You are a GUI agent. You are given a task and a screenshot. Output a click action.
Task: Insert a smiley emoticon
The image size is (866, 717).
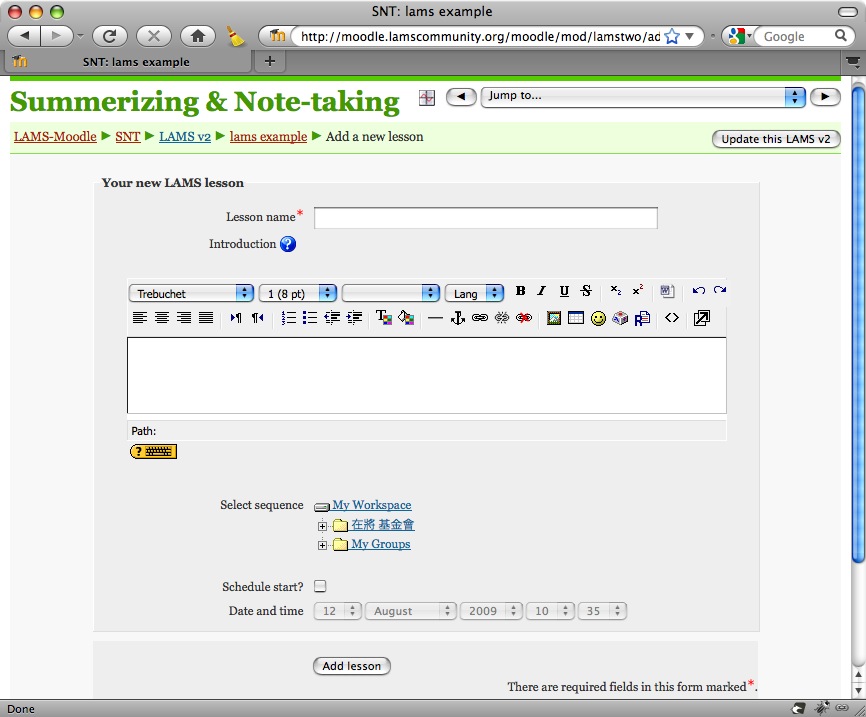click(x=598, y=318)
